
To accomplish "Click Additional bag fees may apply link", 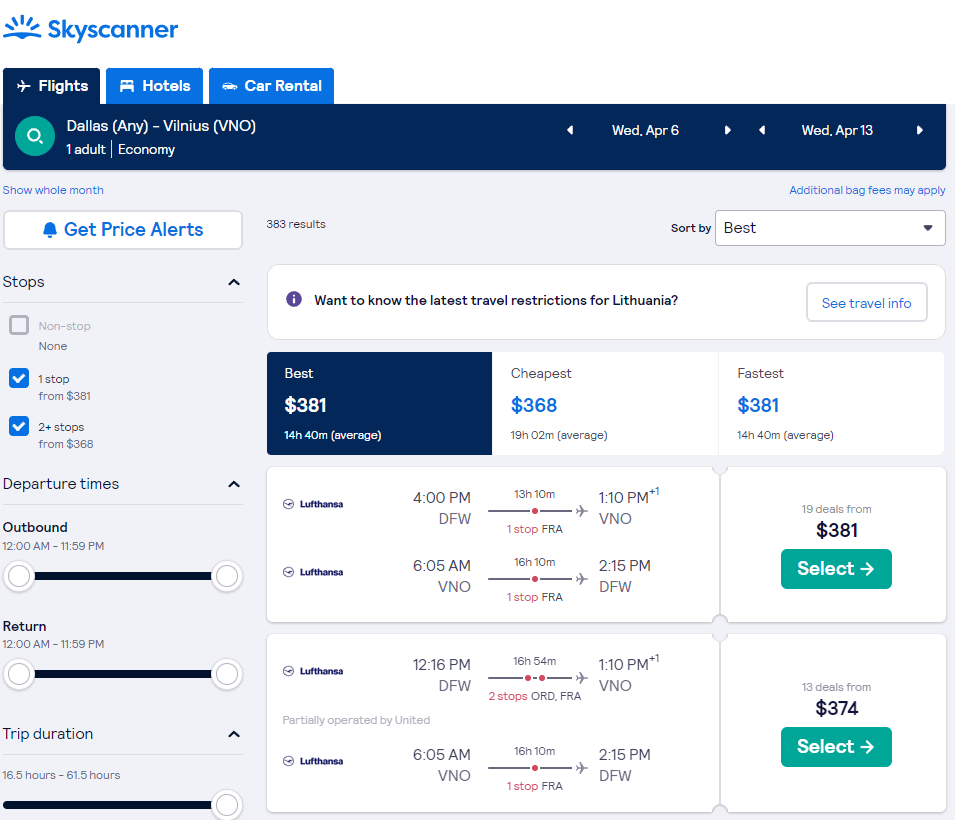I will coord(867,190).
